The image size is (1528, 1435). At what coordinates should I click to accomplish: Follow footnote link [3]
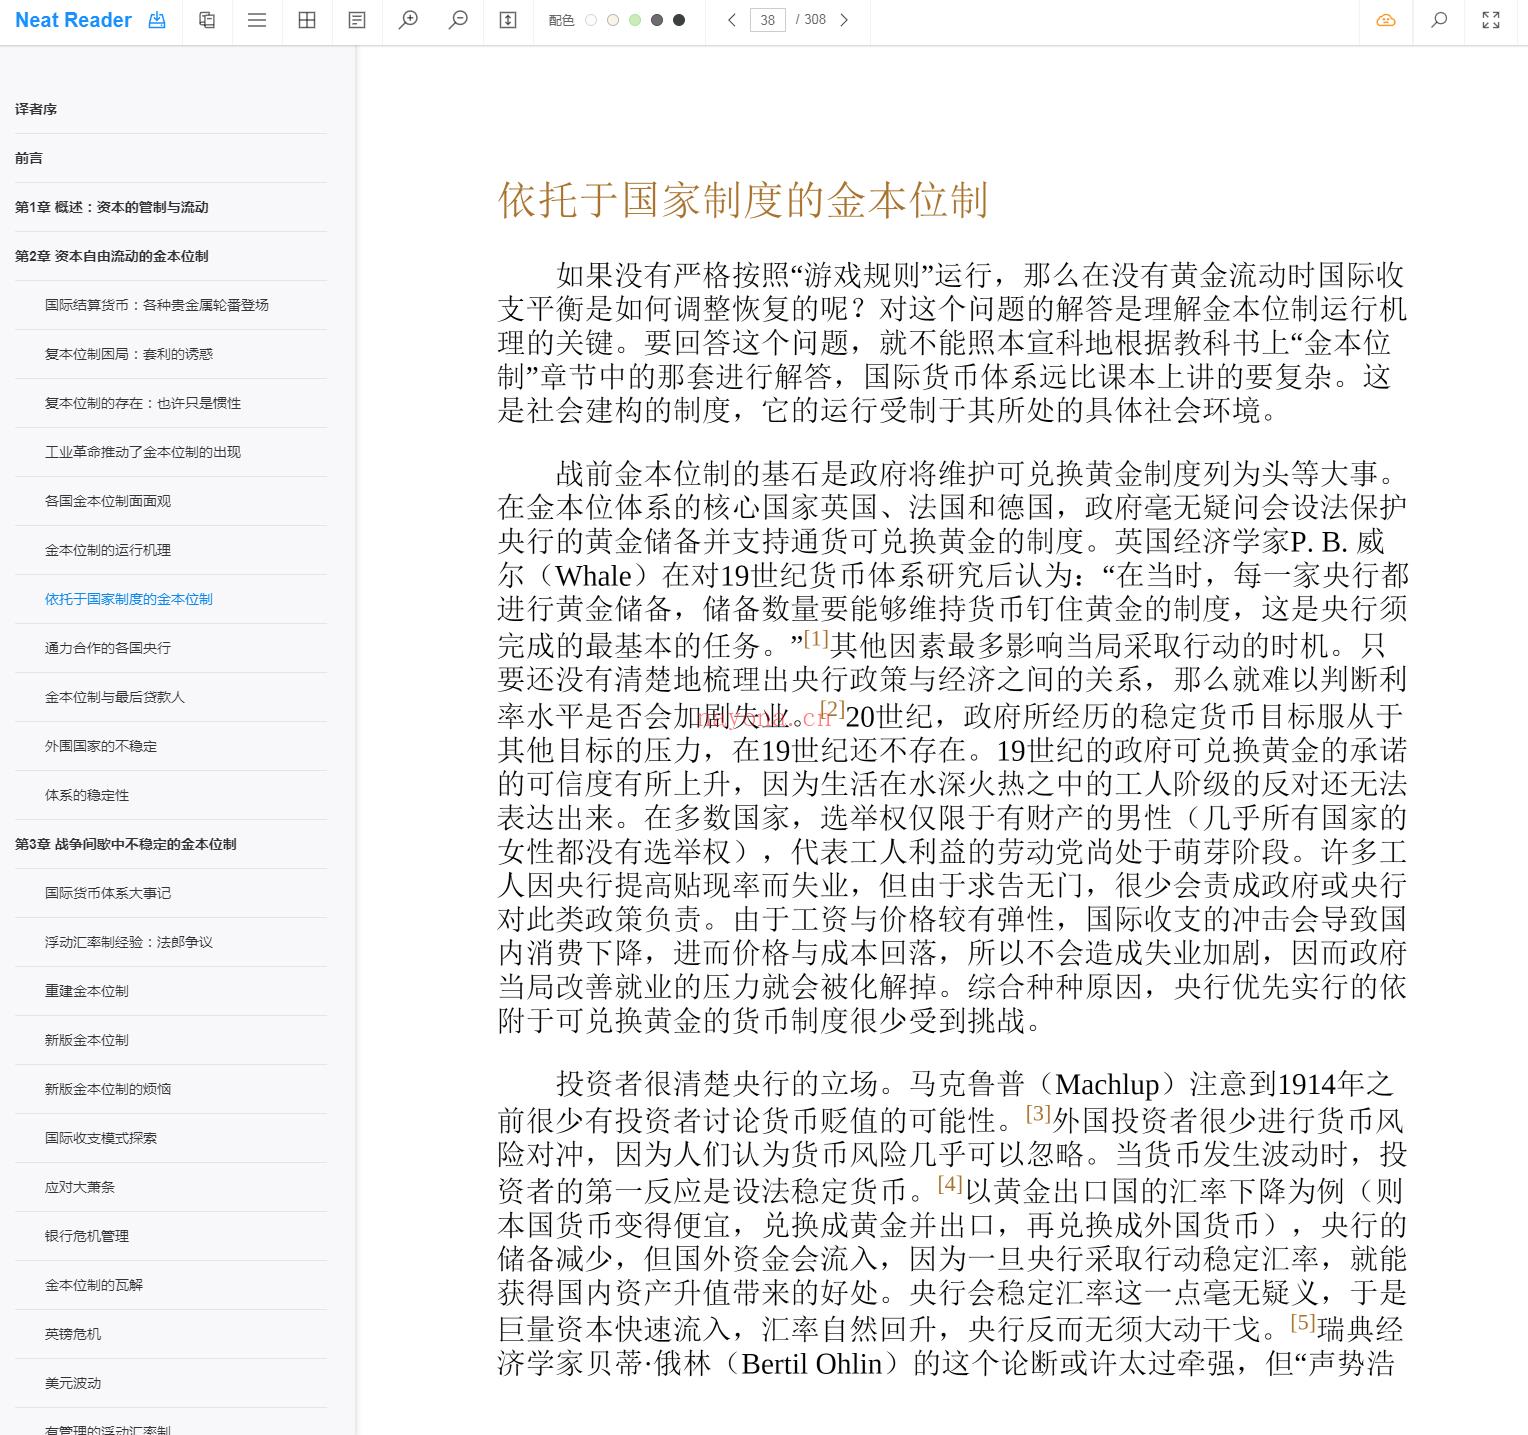[1039, 1113]
